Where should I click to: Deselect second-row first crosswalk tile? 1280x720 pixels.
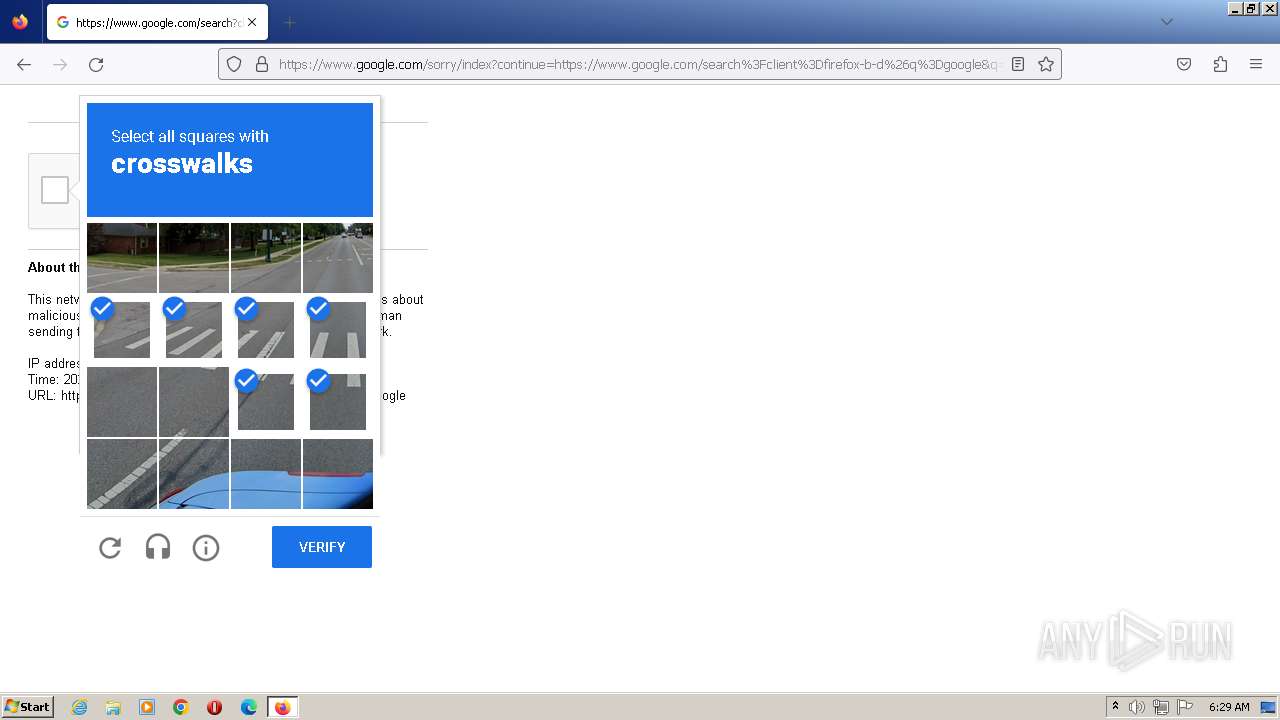[x=122, y=330]
